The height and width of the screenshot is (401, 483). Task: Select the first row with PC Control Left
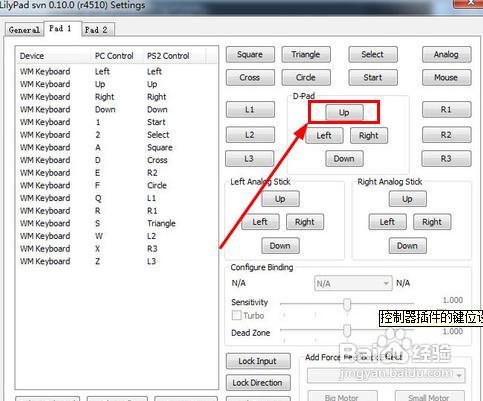point(117,71)
